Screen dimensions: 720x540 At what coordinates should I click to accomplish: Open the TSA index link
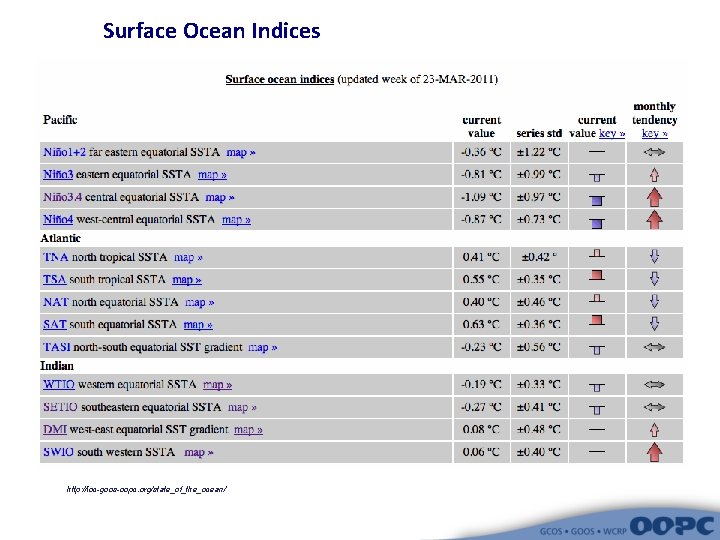(x=55, y=279)
